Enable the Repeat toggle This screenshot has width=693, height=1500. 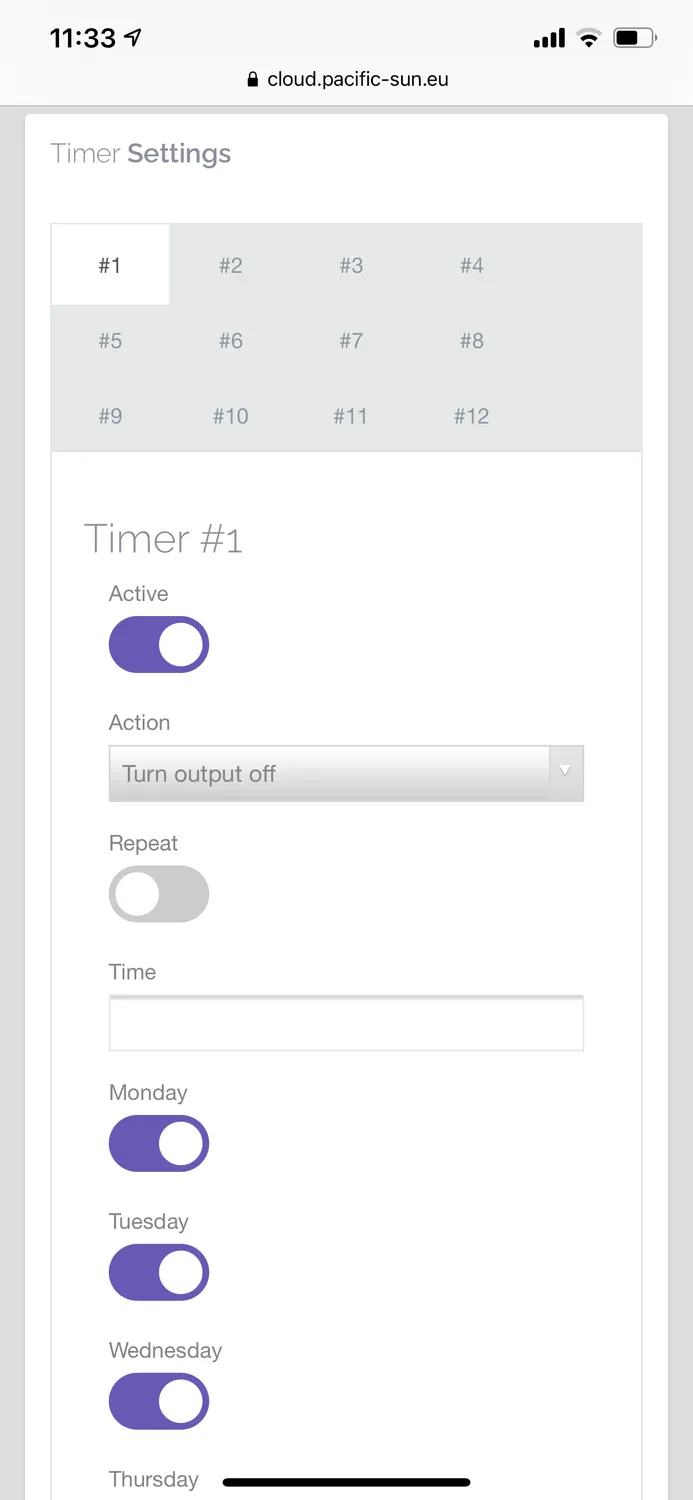159,894
